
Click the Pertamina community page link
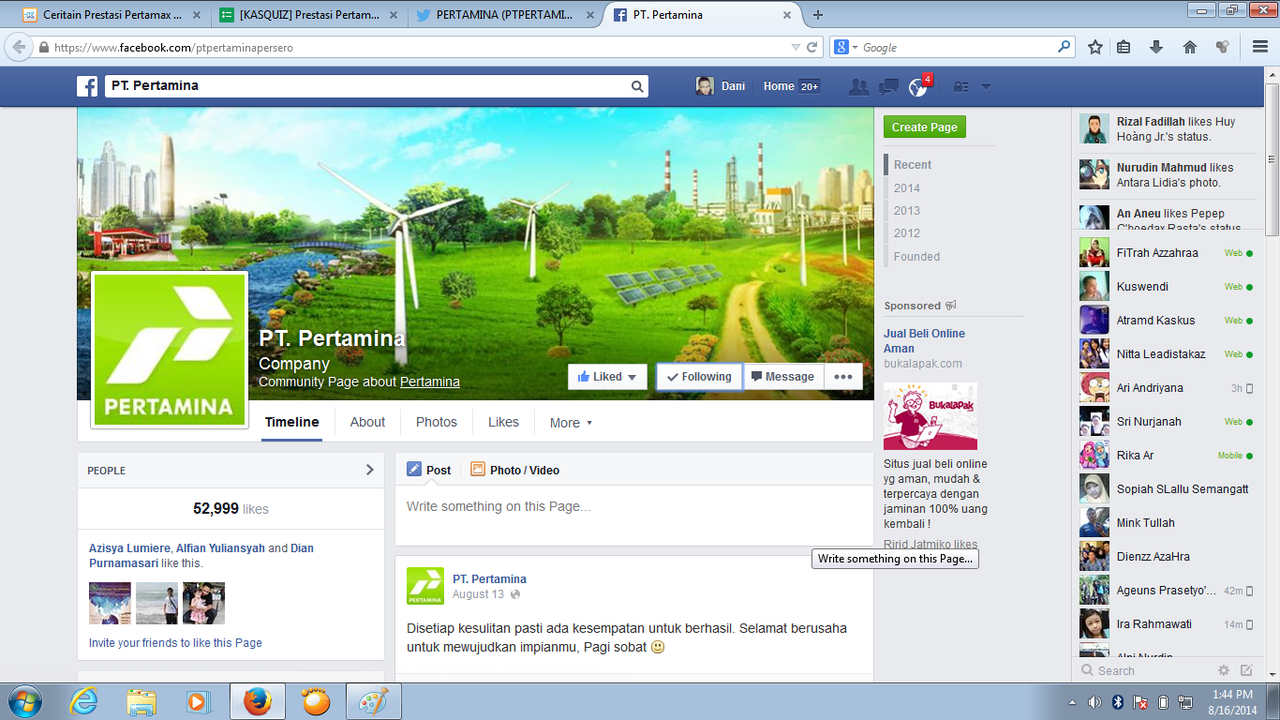point(430,382)
